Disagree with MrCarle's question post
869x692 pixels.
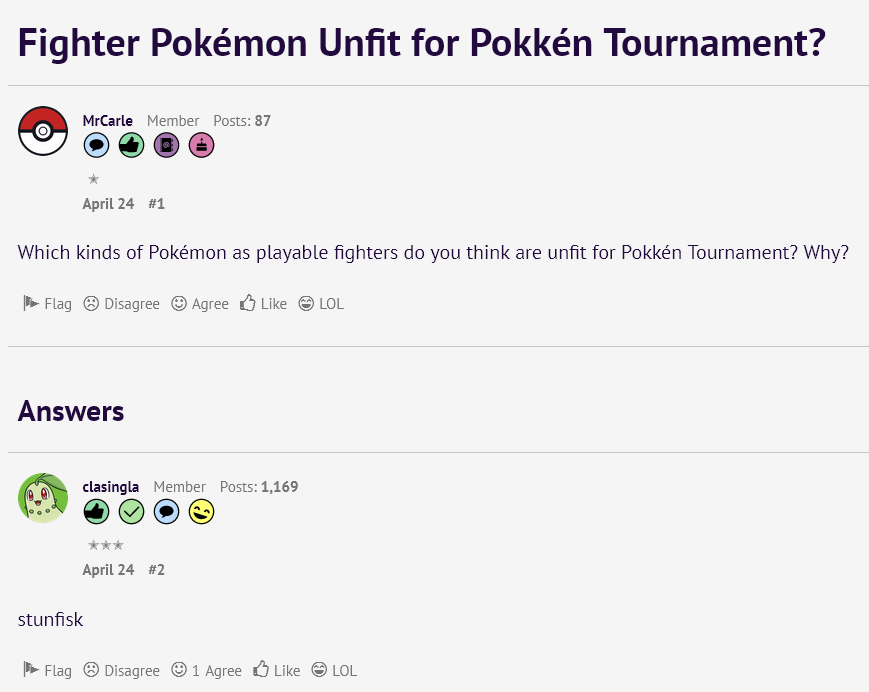[x=121, y=304]
